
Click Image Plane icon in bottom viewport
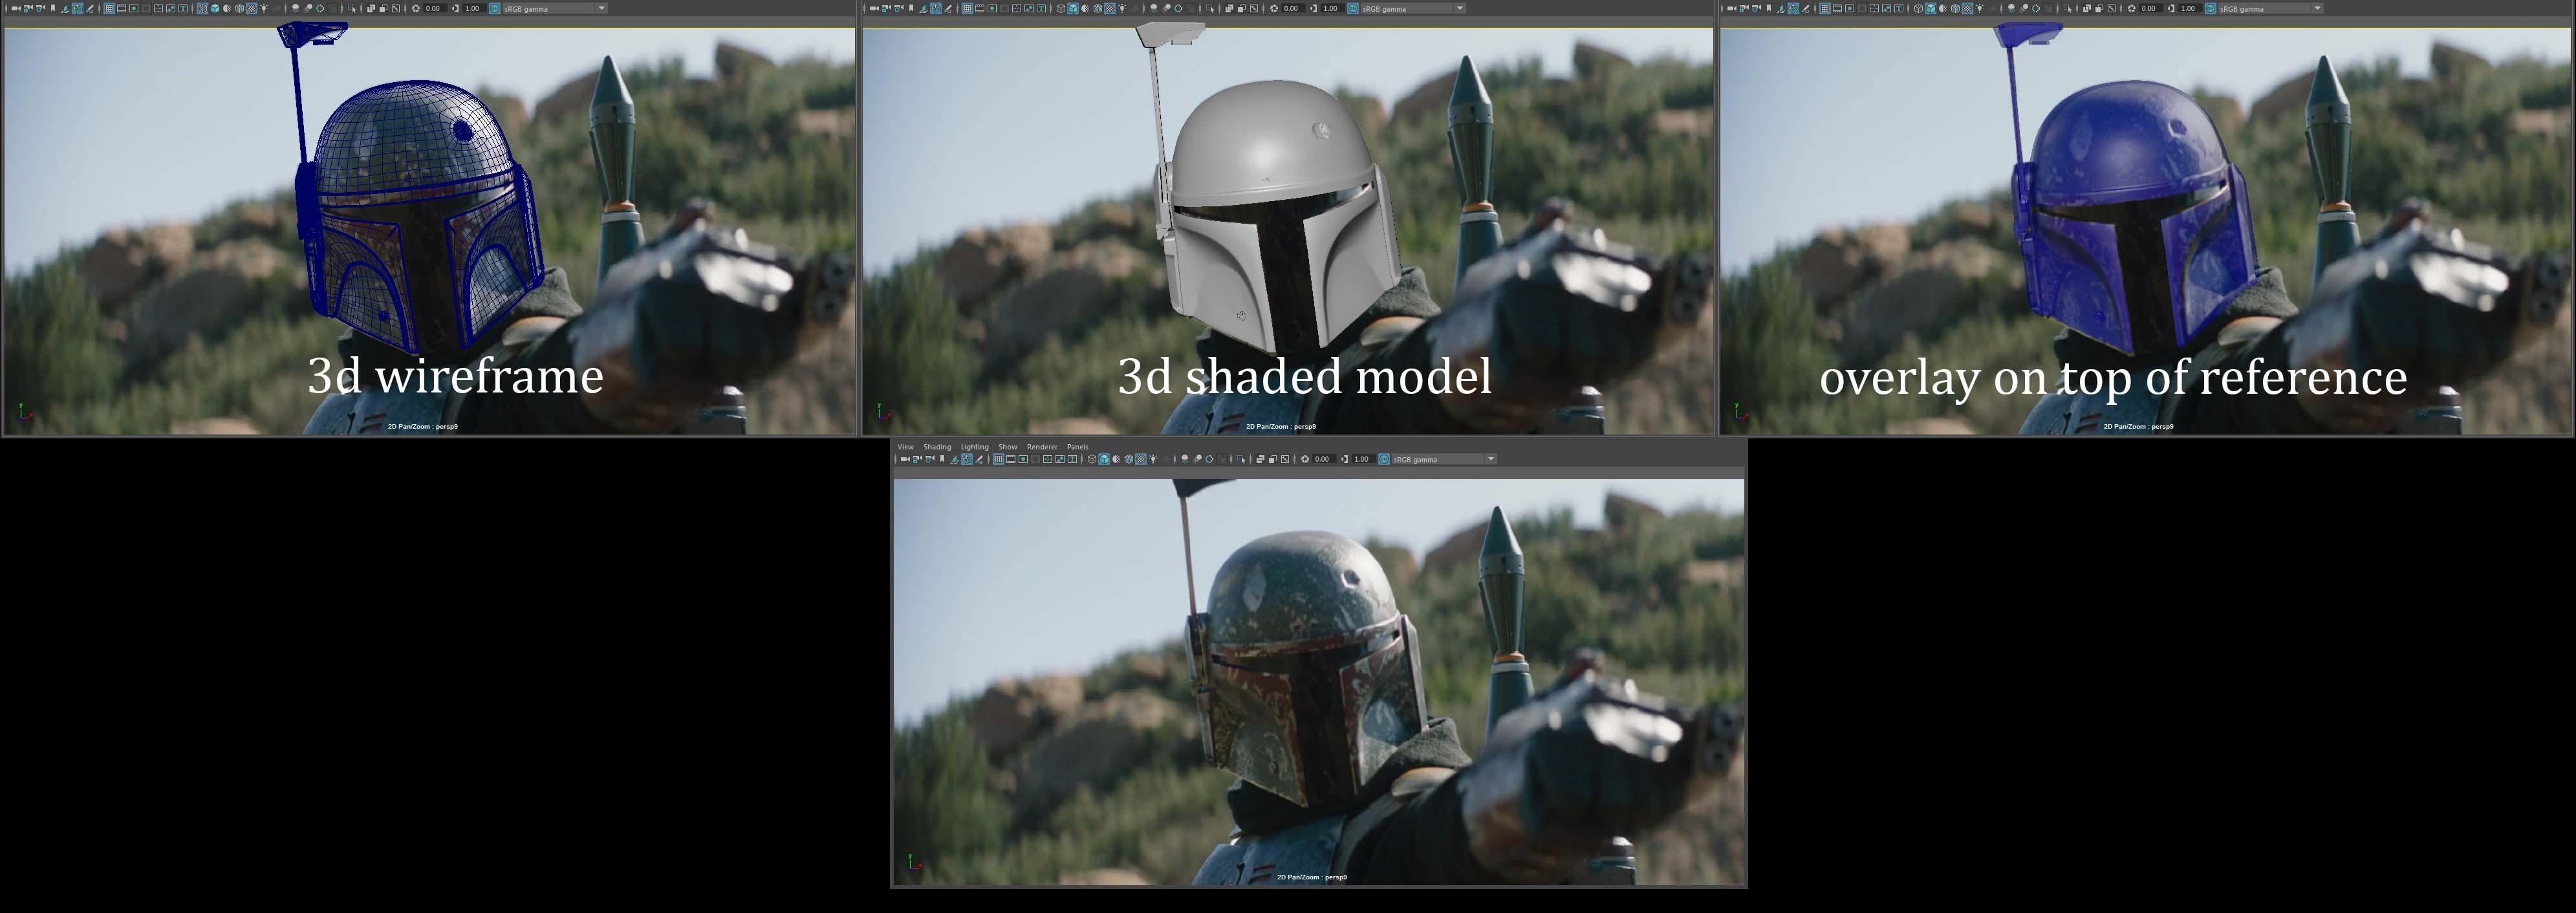click(954, 459)
